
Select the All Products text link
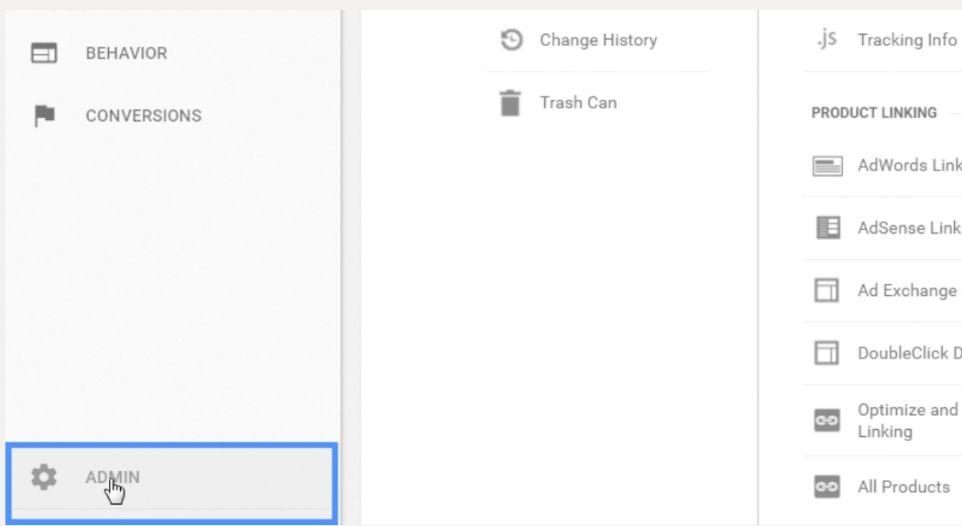tap(903, 487)
